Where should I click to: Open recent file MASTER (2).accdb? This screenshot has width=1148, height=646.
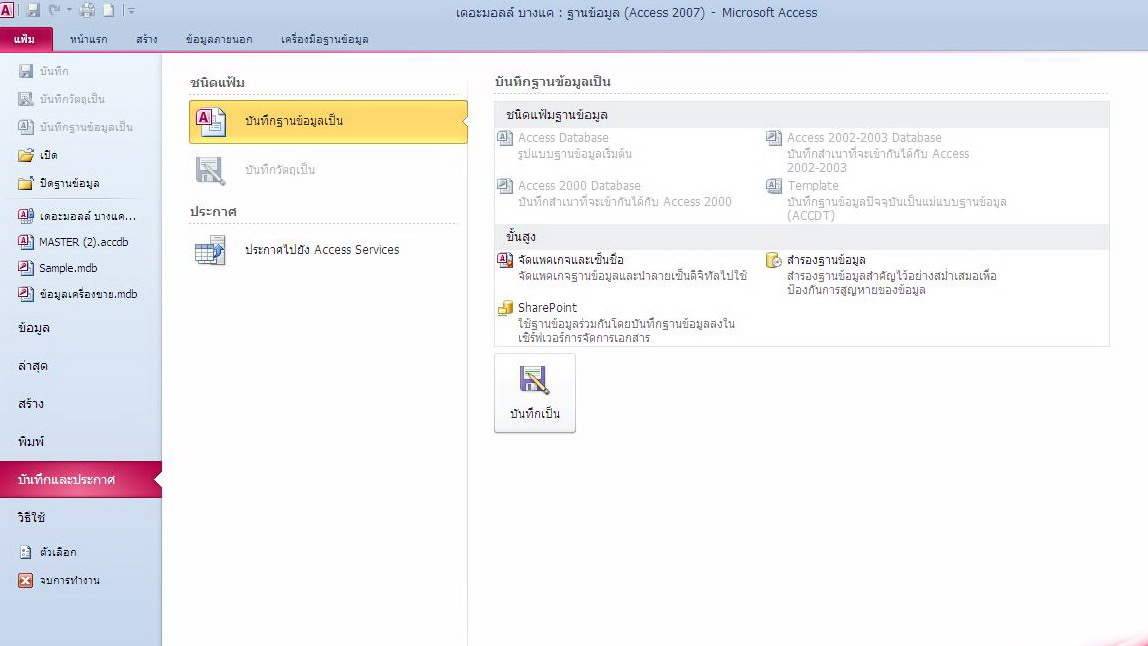(72, 242)
